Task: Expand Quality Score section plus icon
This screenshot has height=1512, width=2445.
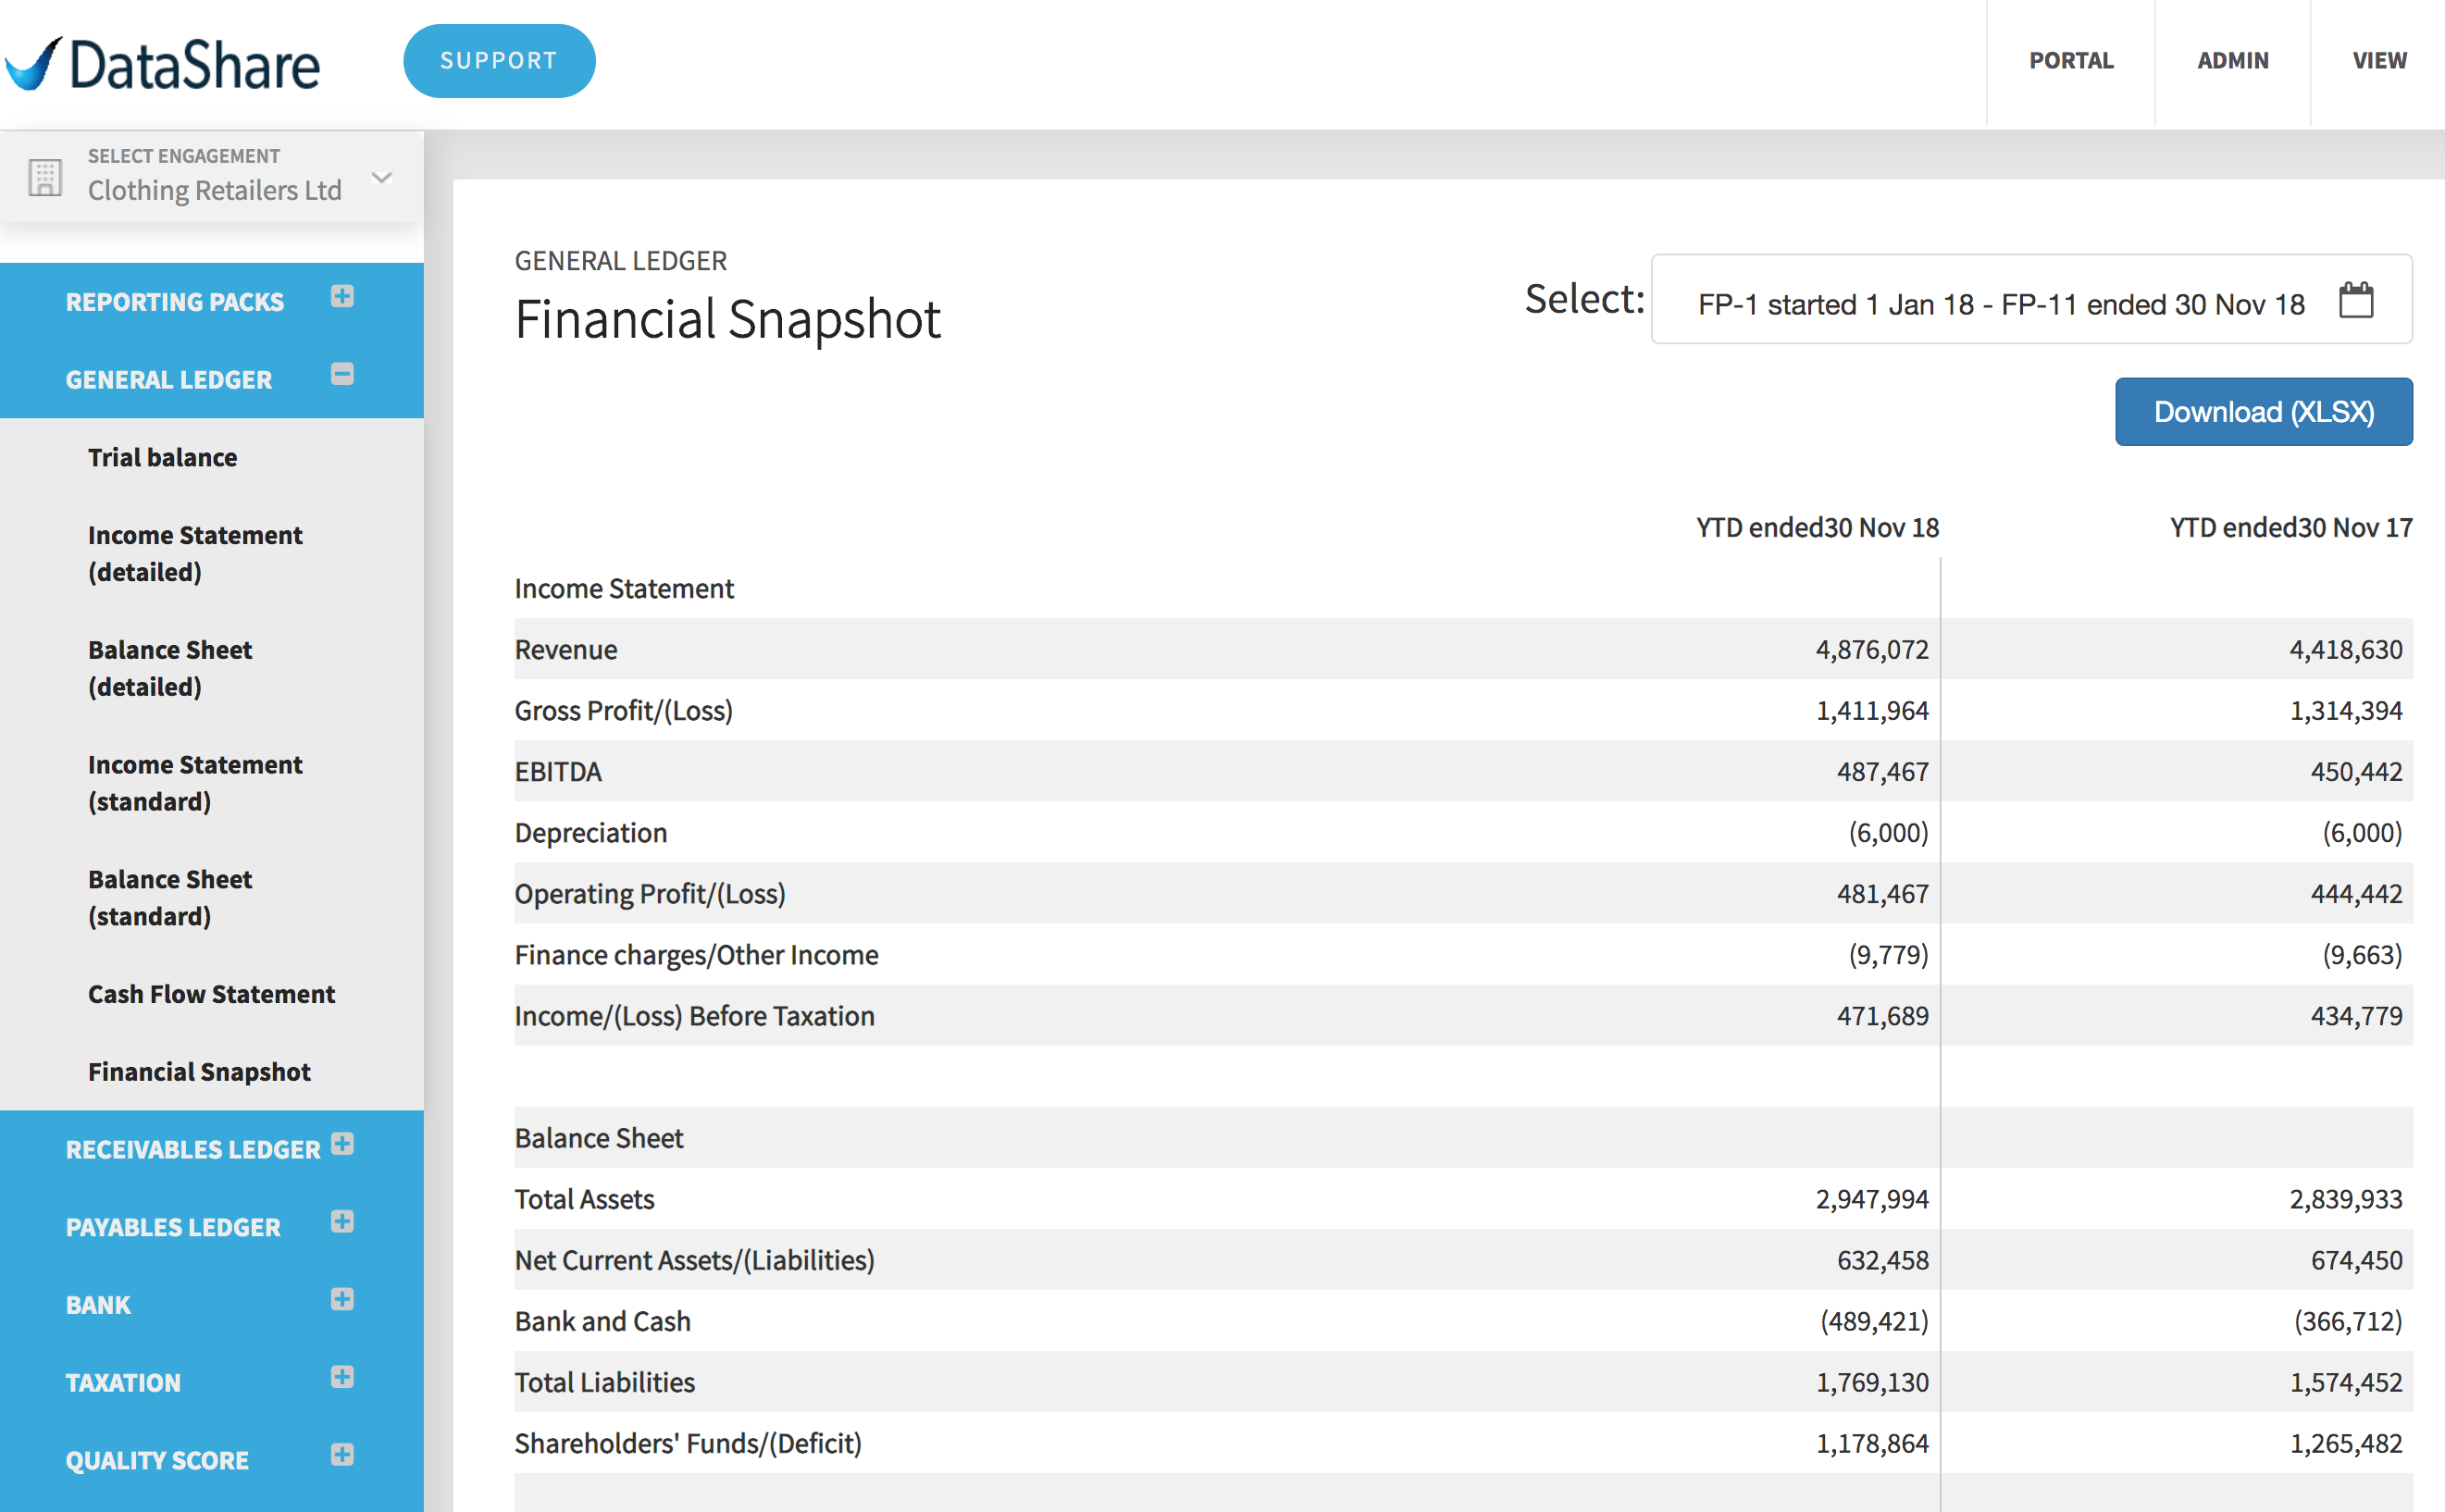Action: point(342,1455)
